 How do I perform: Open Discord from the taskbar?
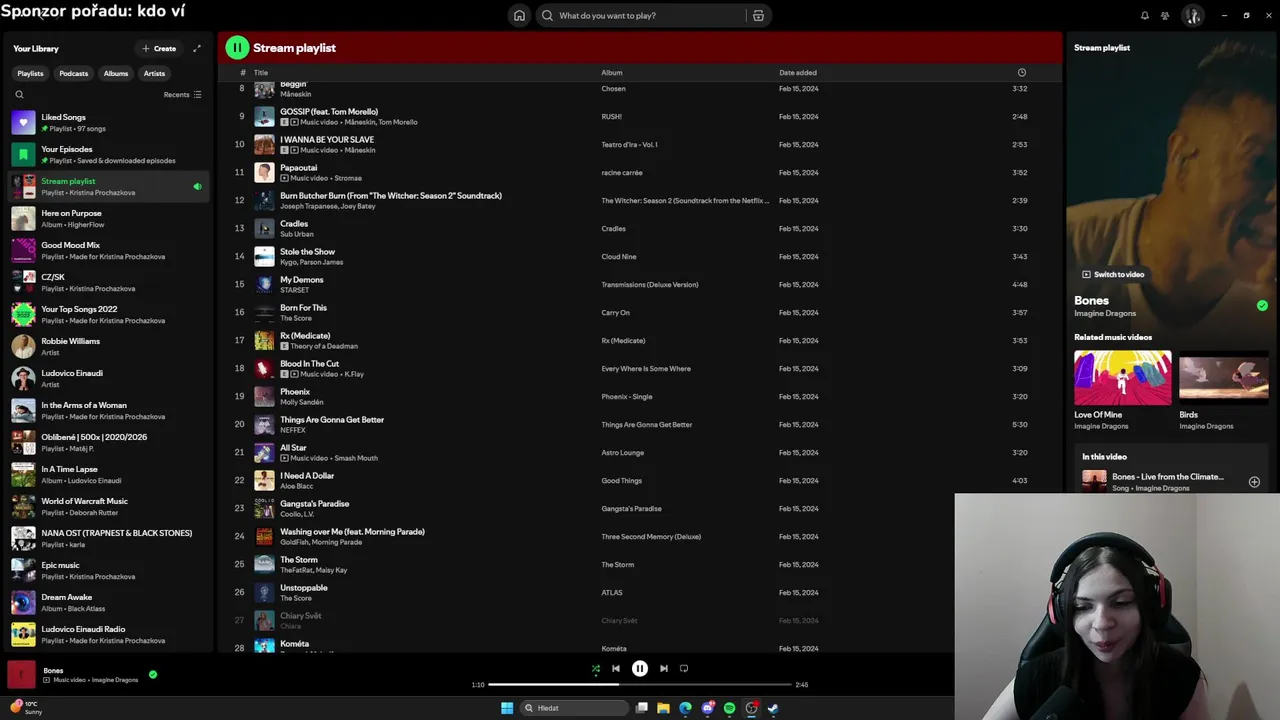pyautogui.click(x=708, y=708)
